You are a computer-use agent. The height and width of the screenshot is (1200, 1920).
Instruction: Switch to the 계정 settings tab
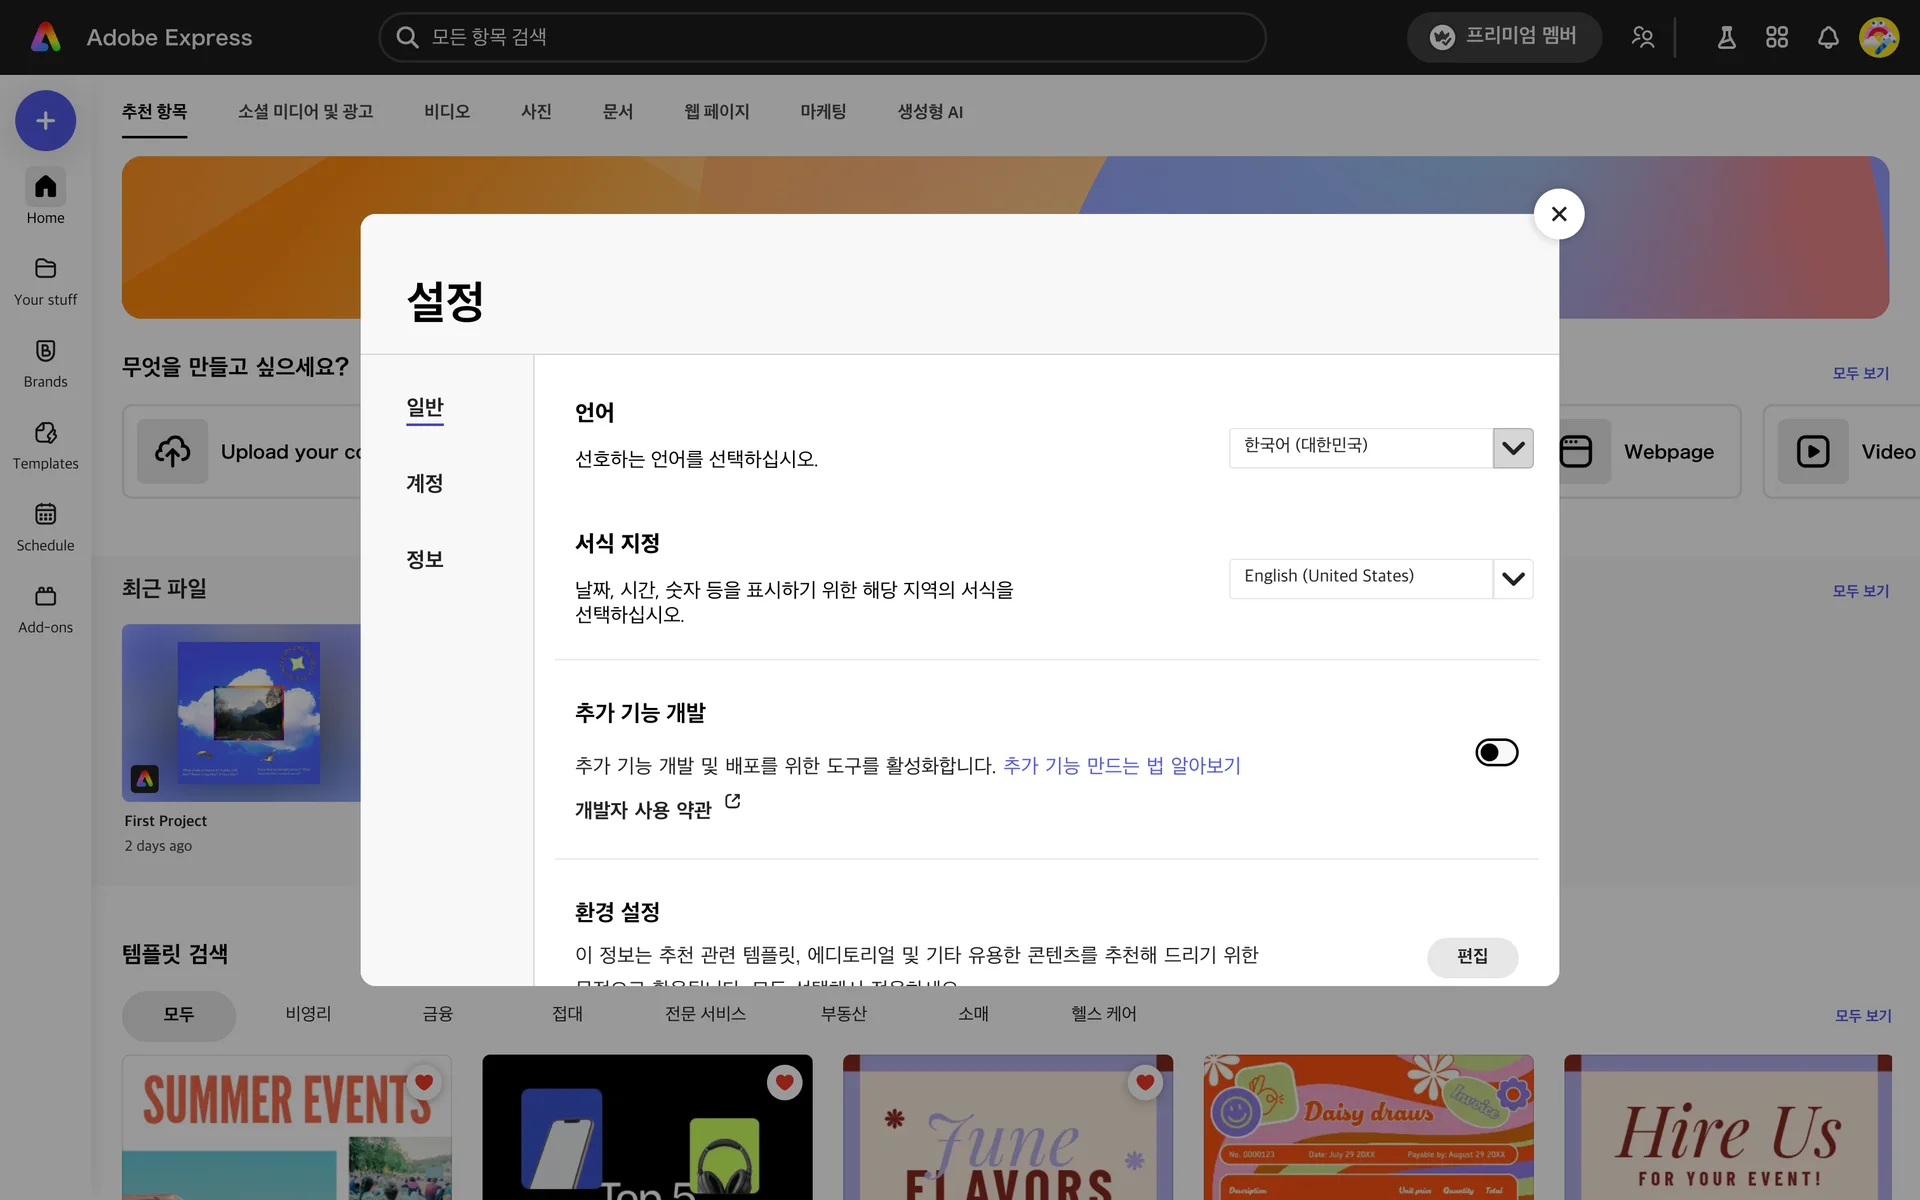pyautogui.click(x=424, y=484)
